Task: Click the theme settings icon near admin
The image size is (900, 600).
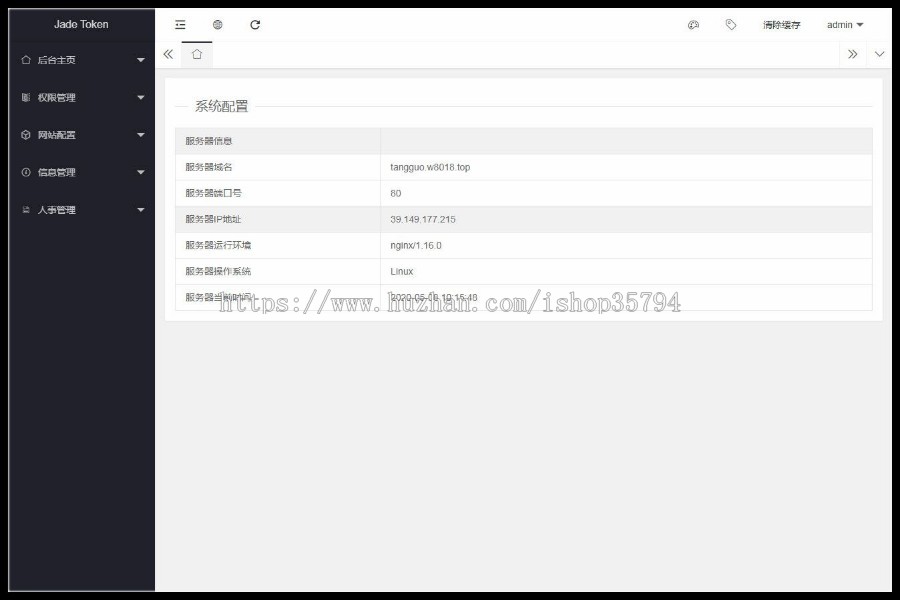Action: click(695, 25)
